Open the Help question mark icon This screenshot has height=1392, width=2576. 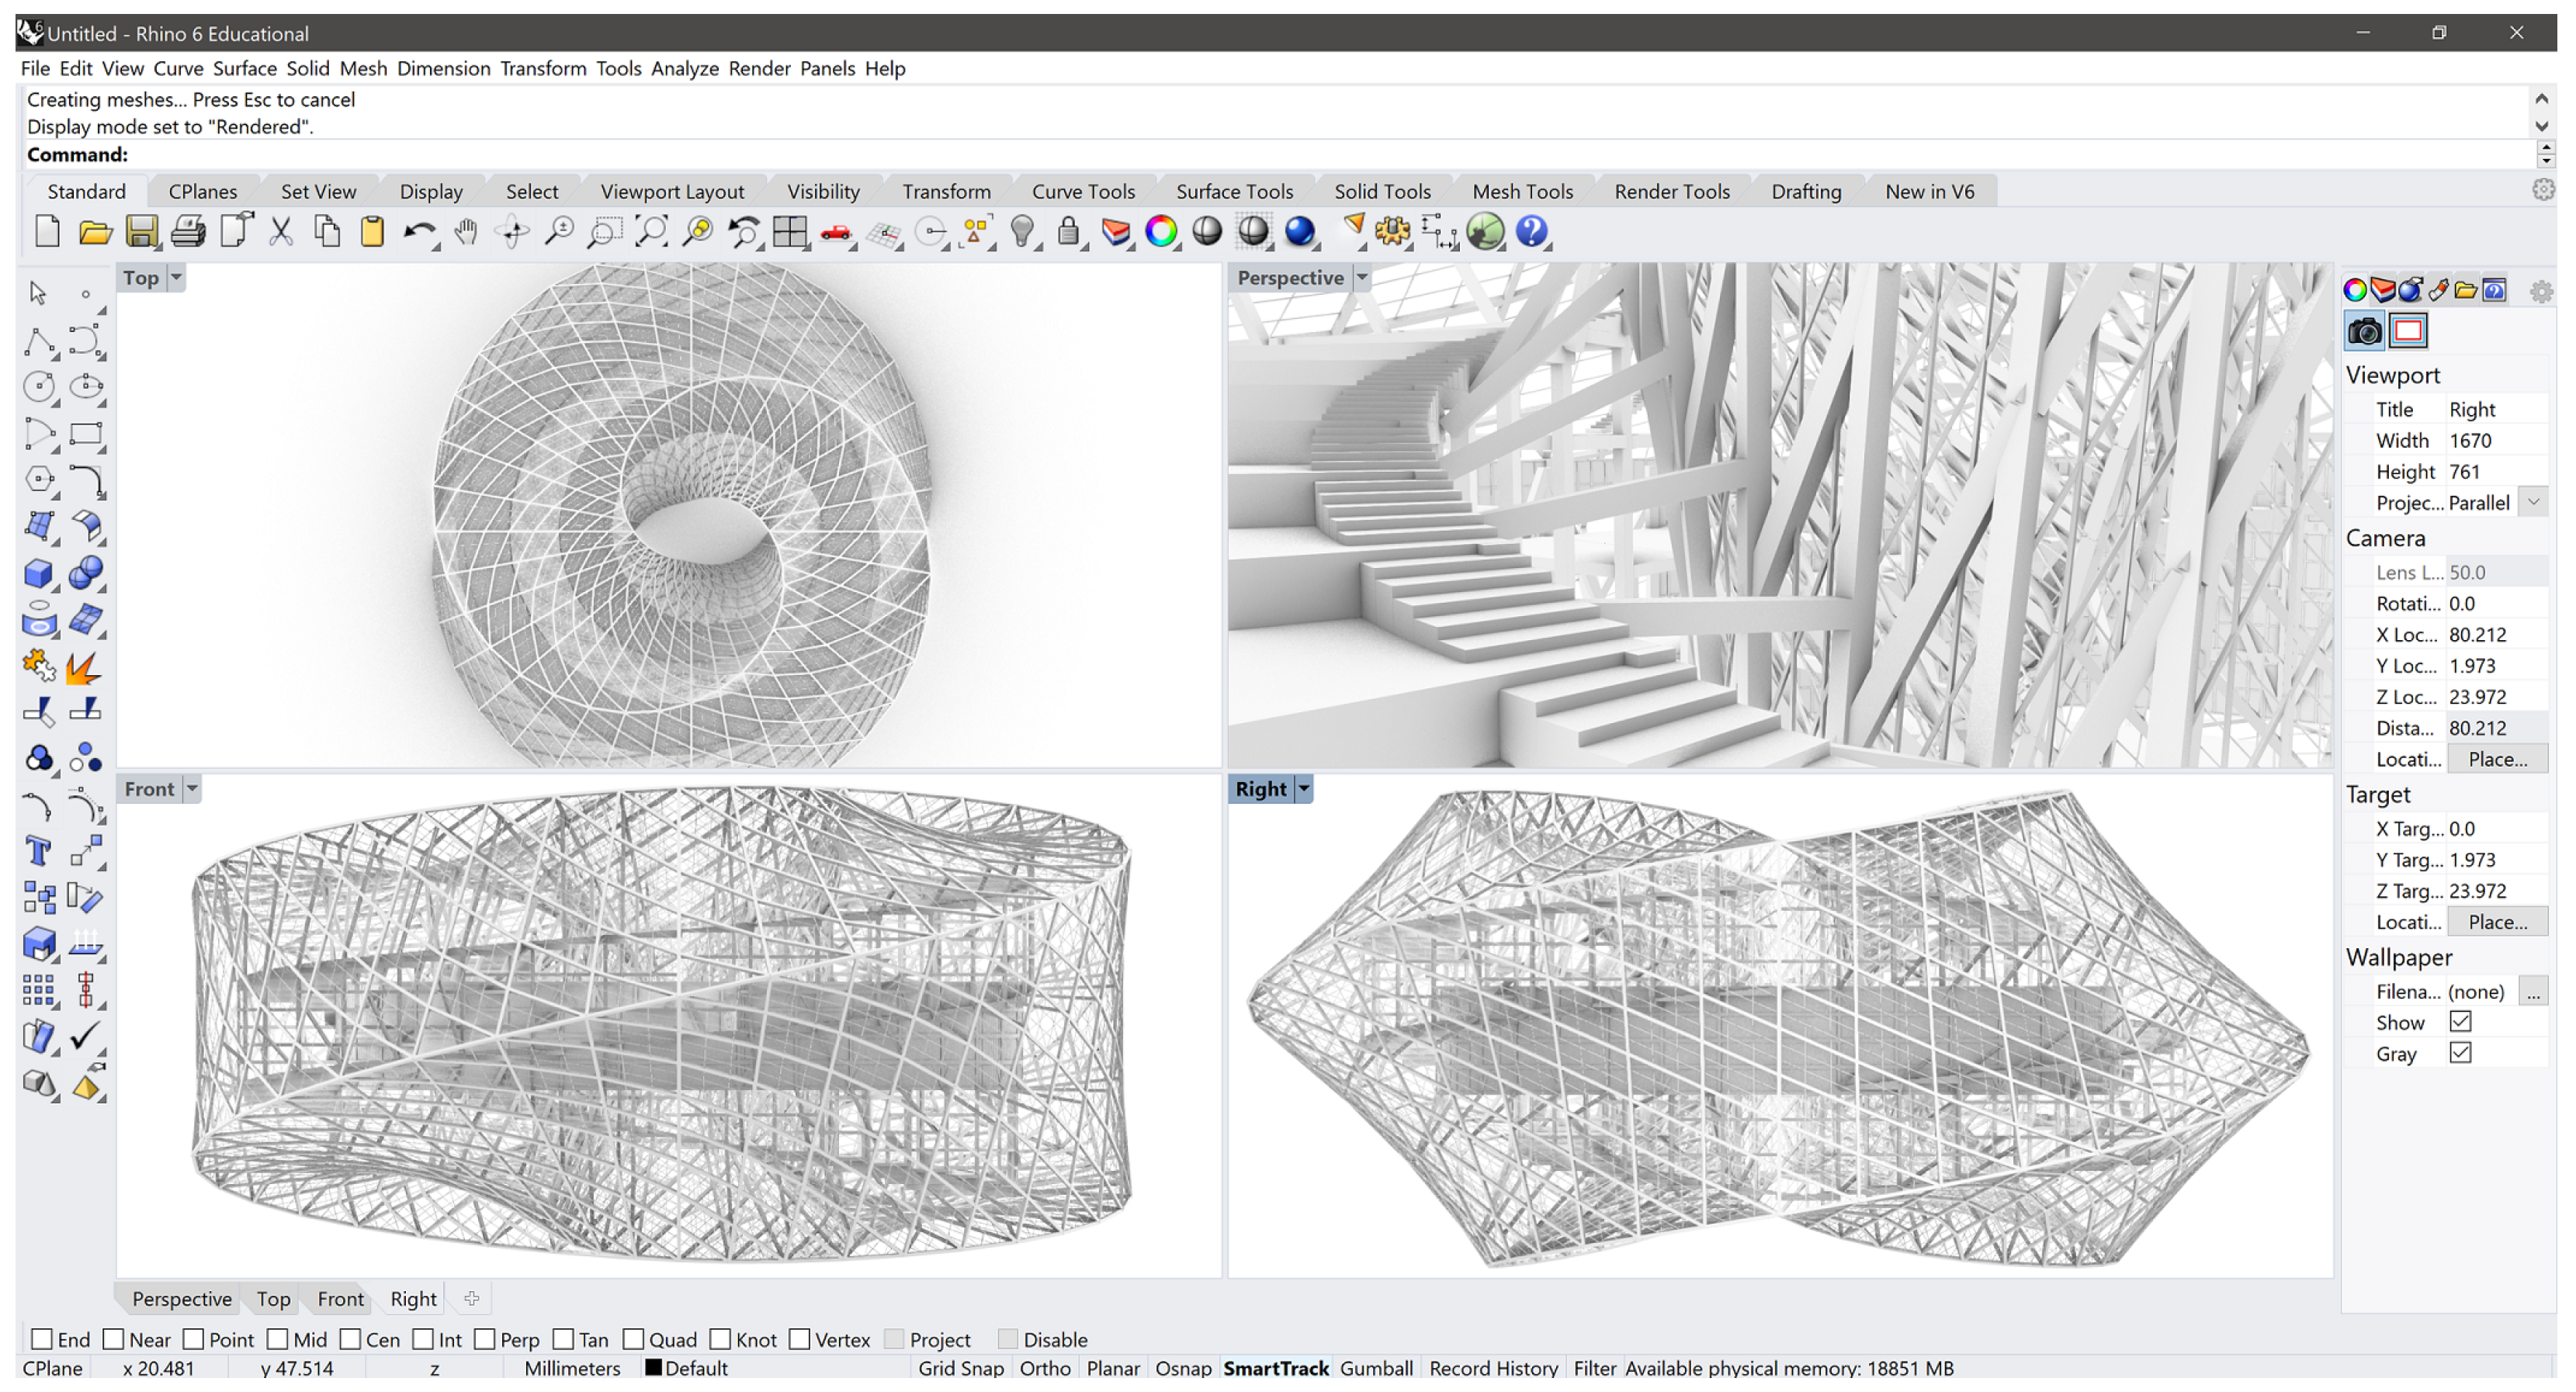1531,232
